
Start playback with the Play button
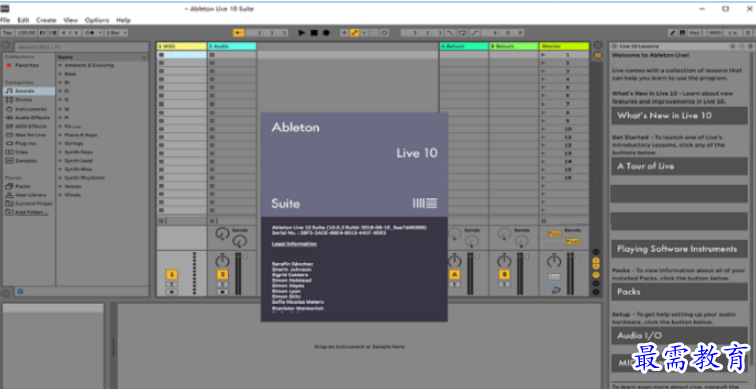point(302,33)
